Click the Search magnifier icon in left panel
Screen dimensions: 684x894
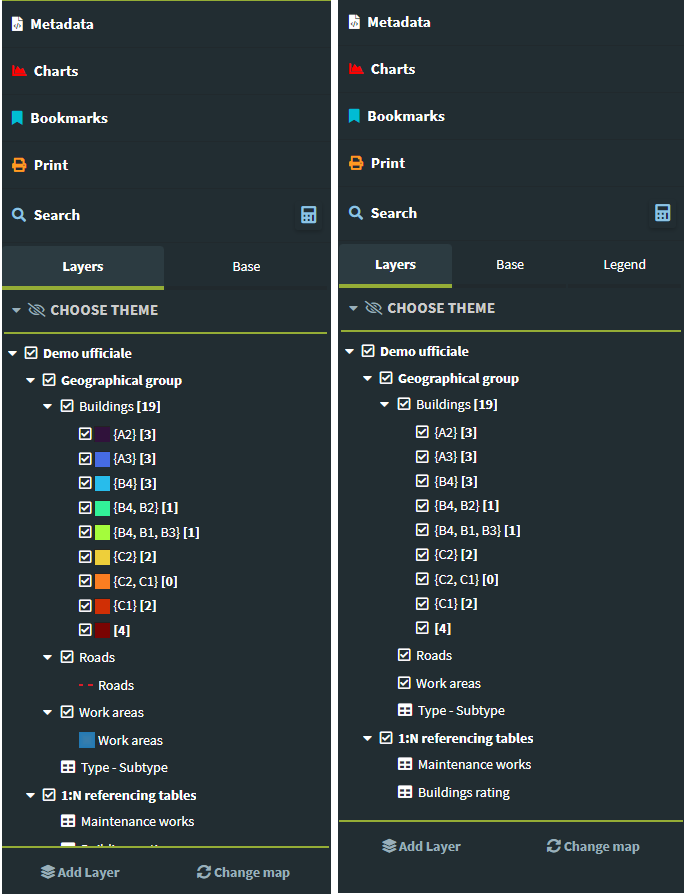point(19,215)
